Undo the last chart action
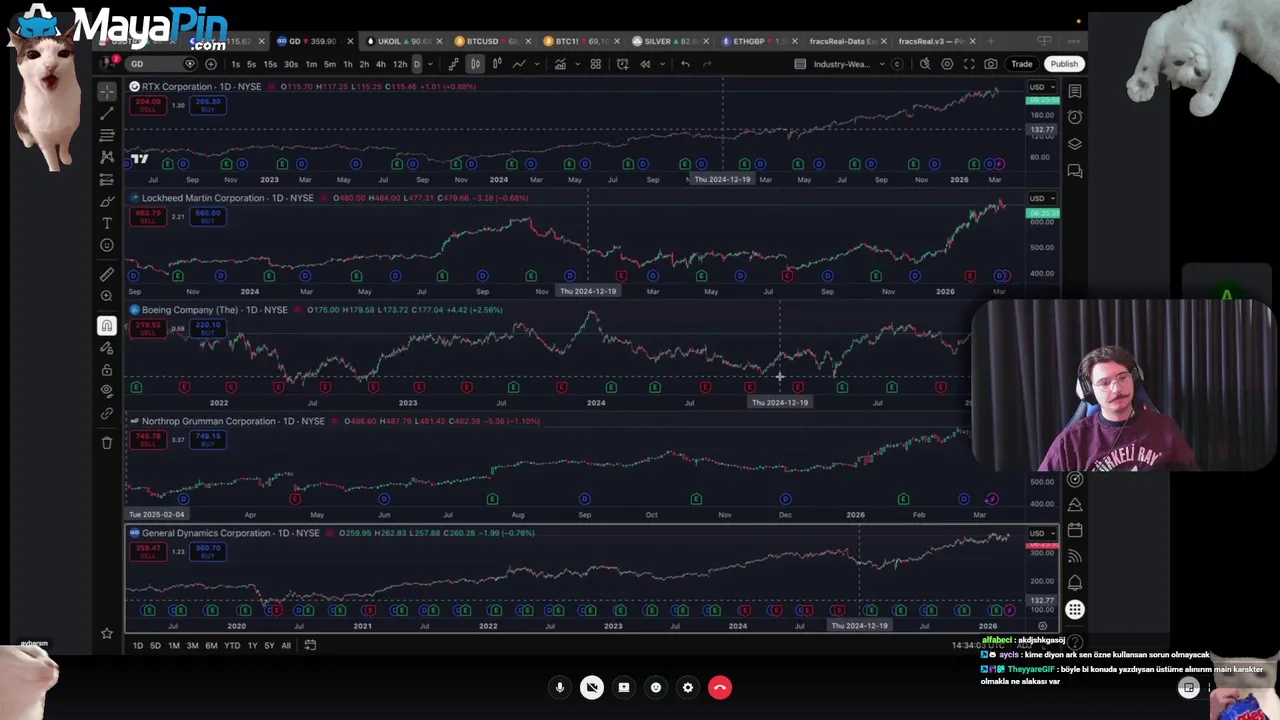 point(685,64)
